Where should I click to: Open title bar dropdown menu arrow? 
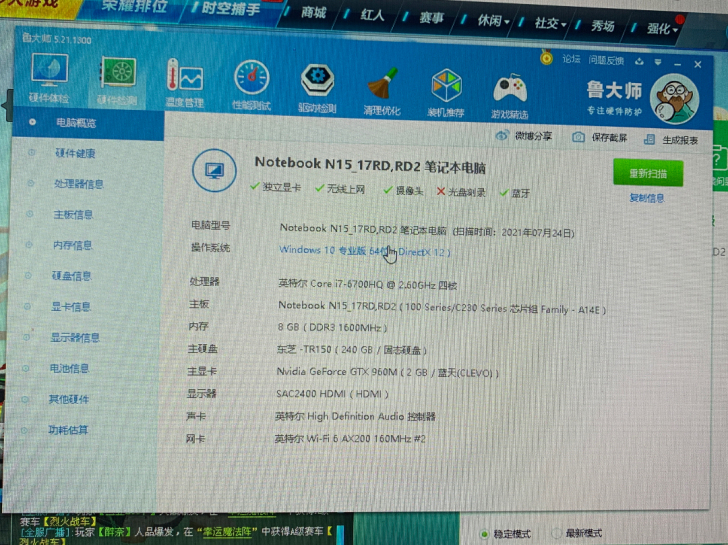(658, 63)
